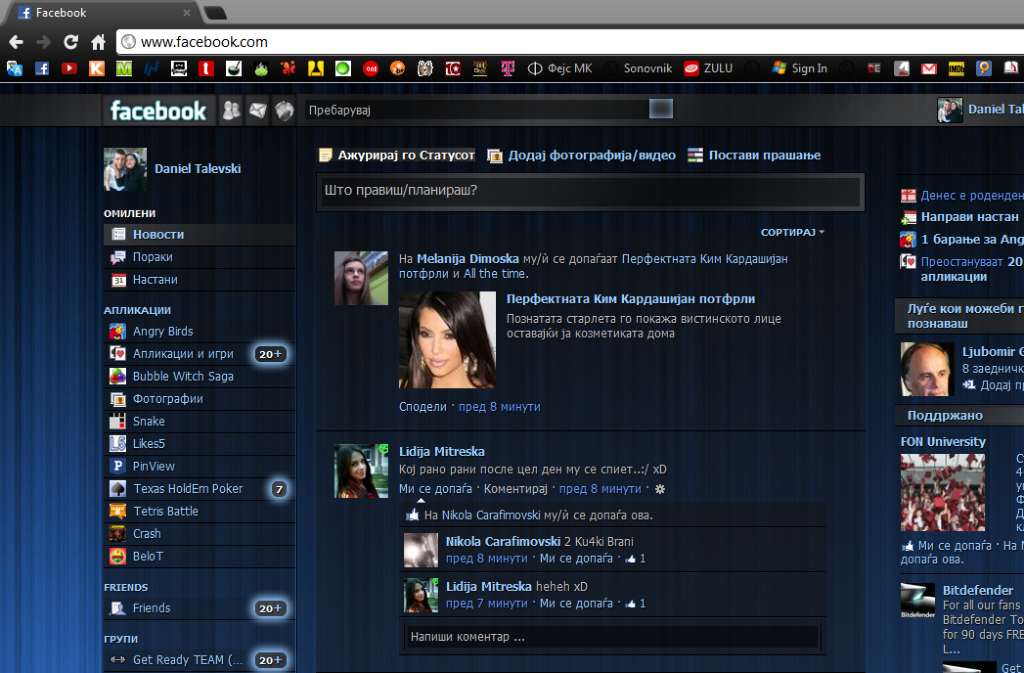
Task: Open BeloT app in sidebar
Action: [148, 557]
